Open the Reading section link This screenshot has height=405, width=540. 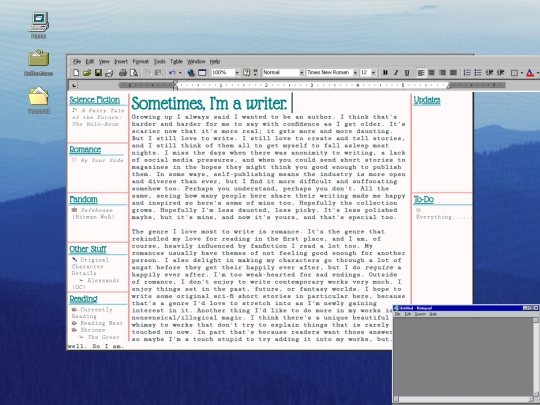coord(83,299)
